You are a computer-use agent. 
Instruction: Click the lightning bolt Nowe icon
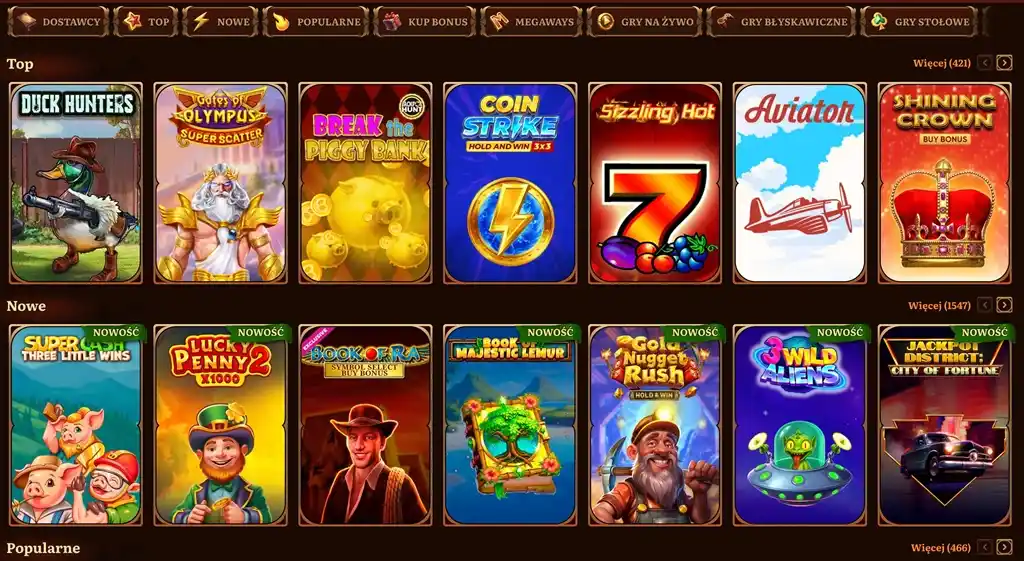(201, 22)
